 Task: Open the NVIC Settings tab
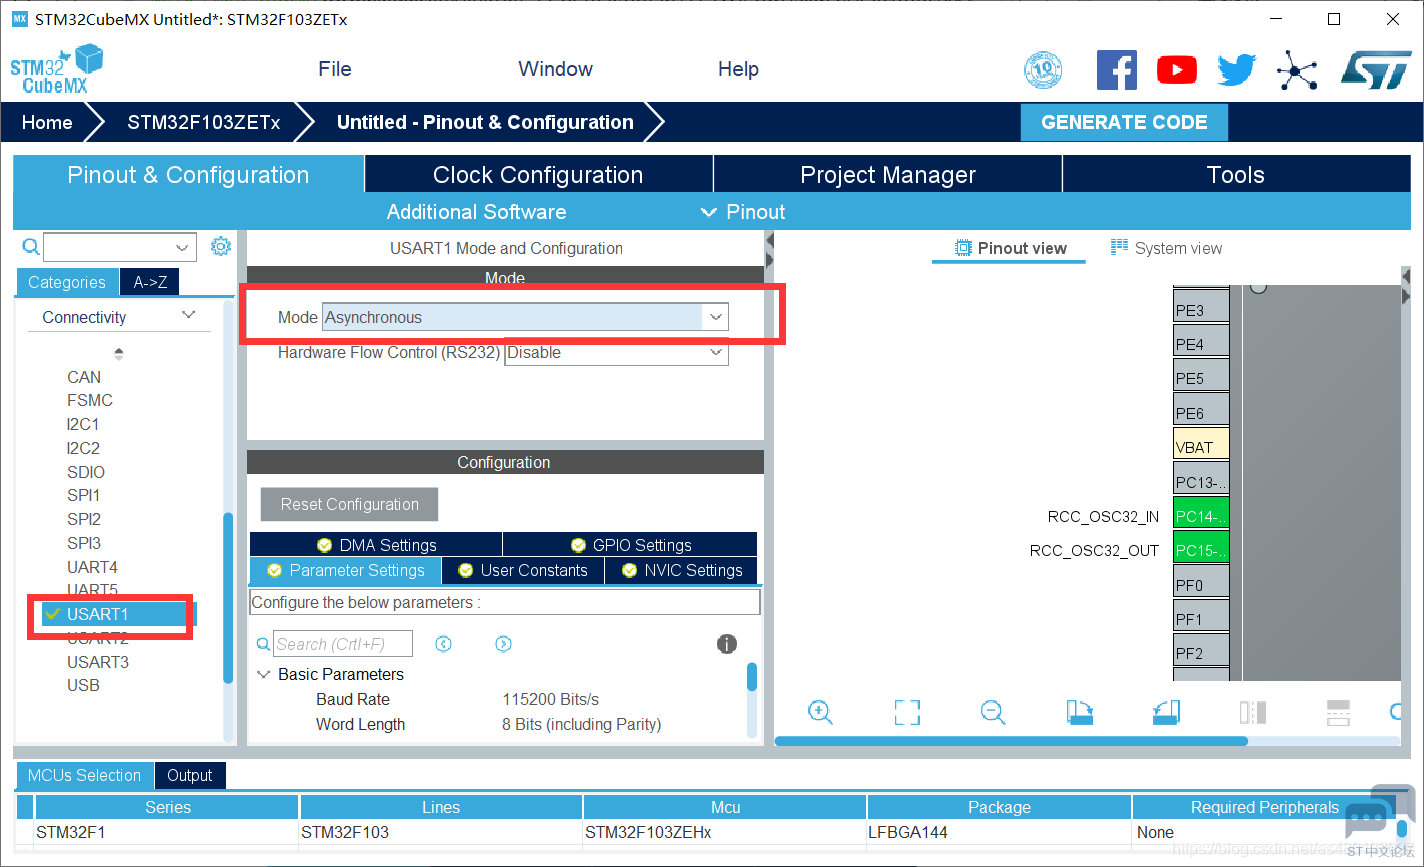681,570
